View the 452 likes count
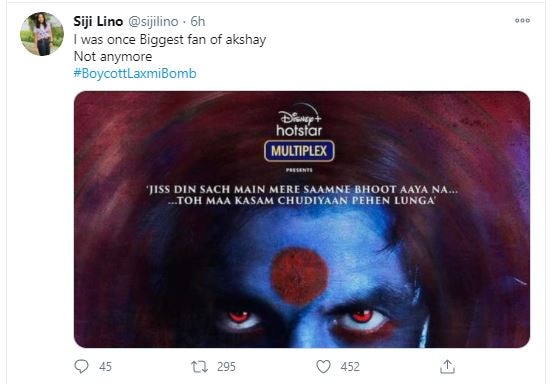Image resolution: width=552 pixels, height=384 pixels. [x=350, y=367]
